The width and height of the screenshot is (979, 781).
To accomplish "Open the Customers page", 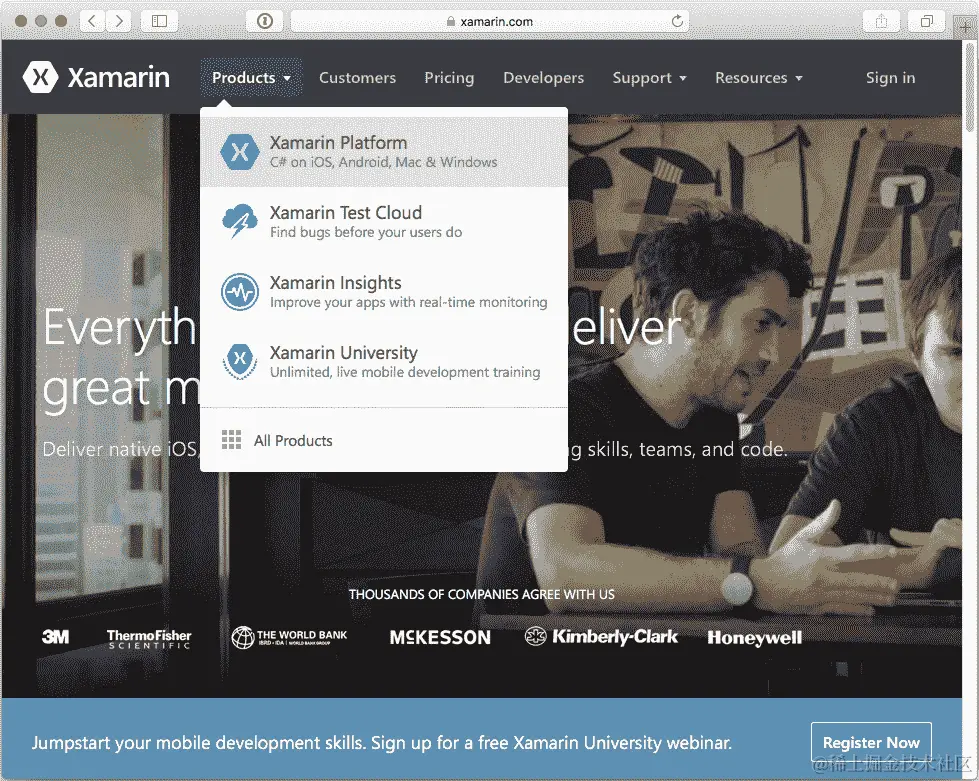I will 357,77.
